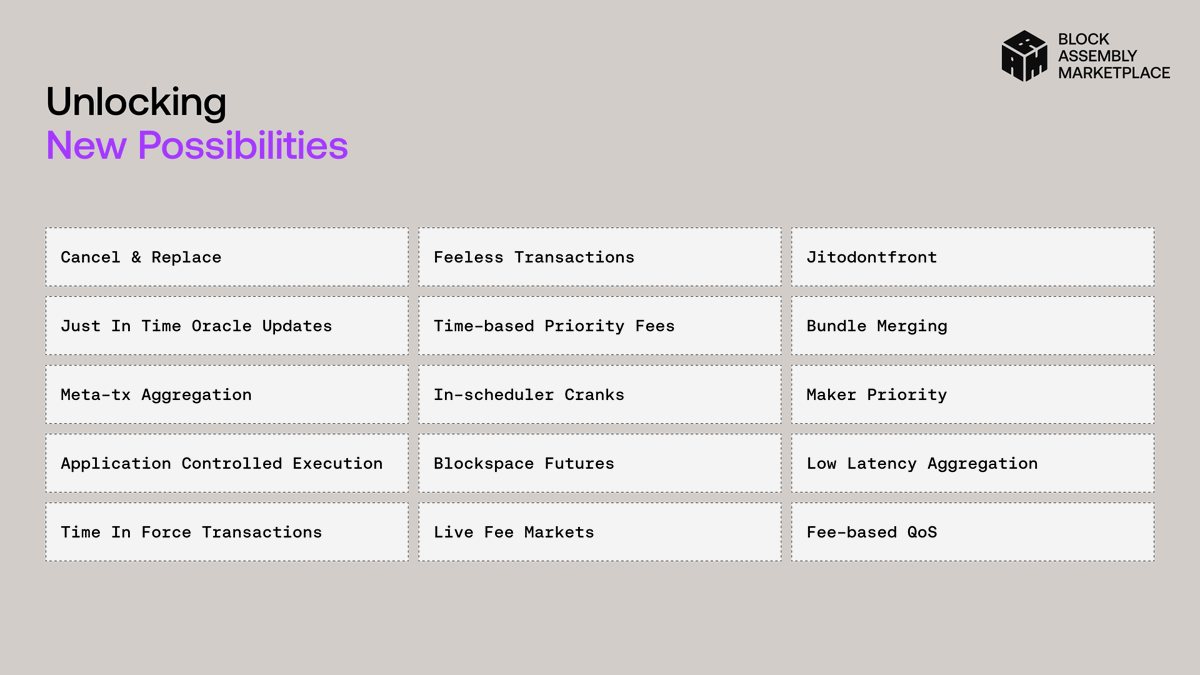The width and height of the screenshot is (1200, 675).
Task: Click the purple New Possibilities heading
Action: pyautogui.click(x=197, y=146)
